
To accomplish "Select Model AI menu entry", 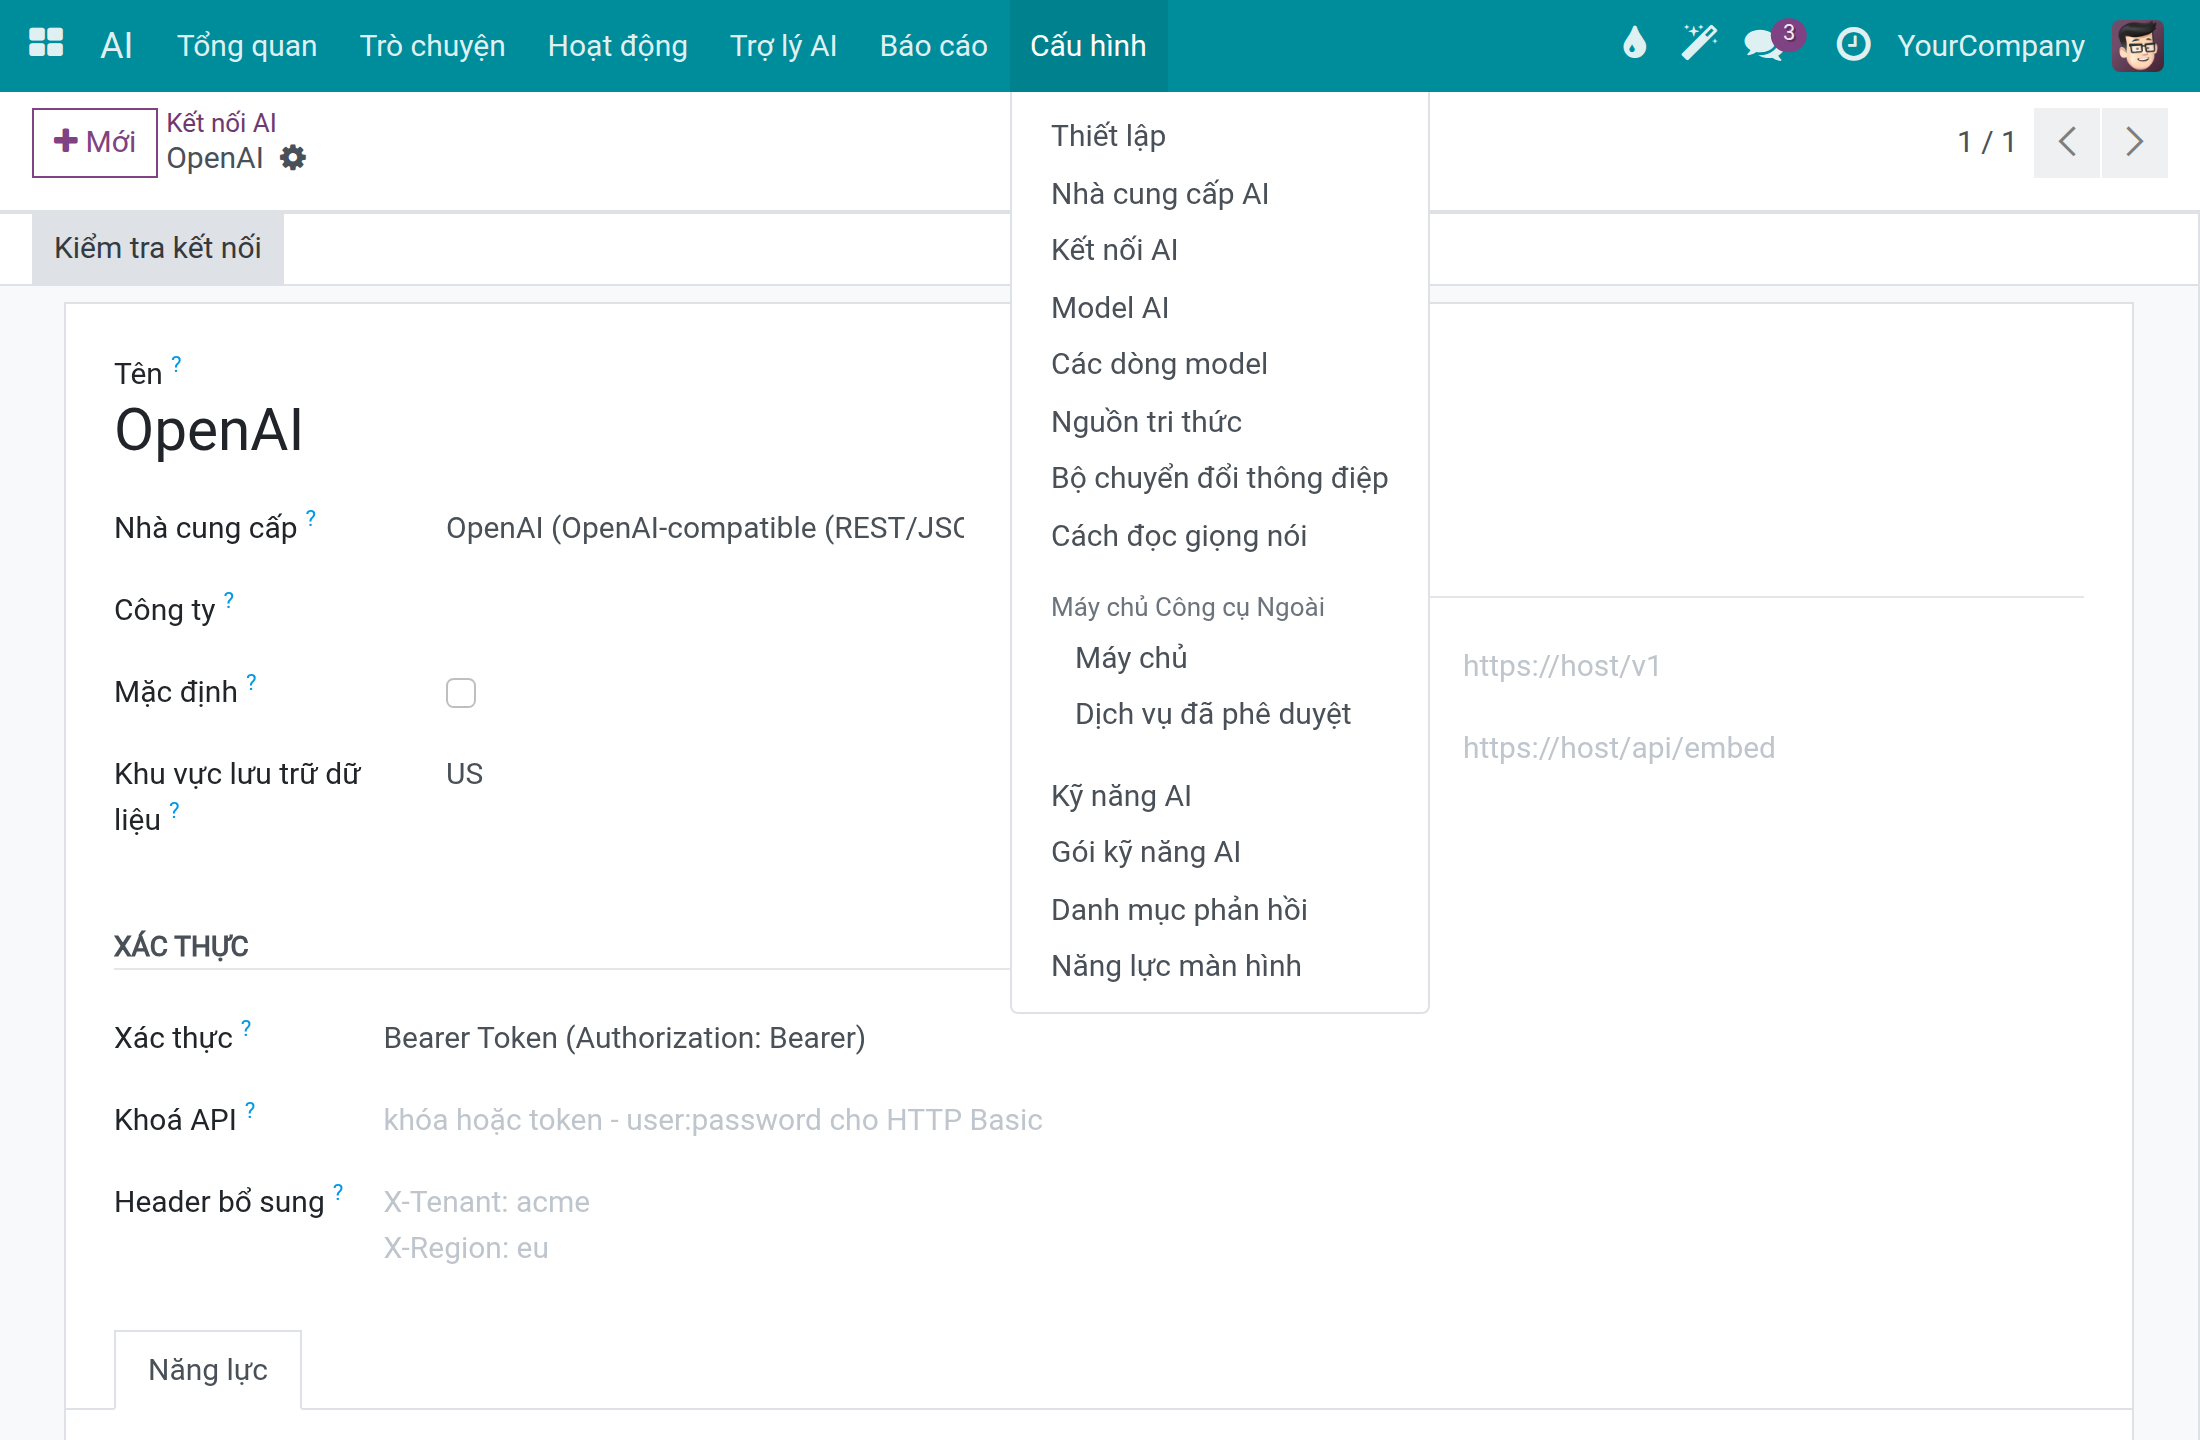I will tap(1220, 308).
